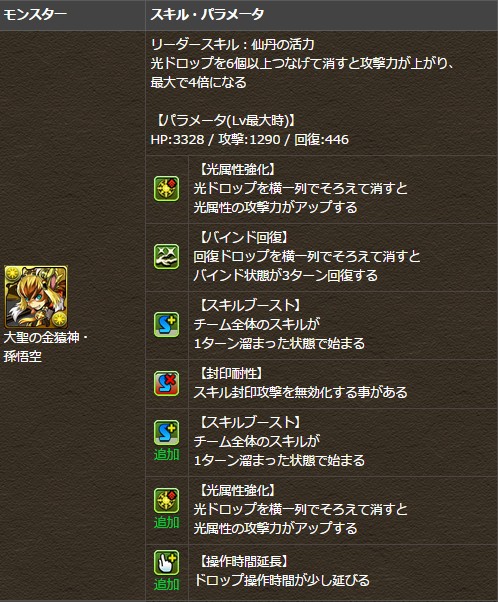Click the 追加 label under the finger icon
This screenshot has height=602, width=498.
point(167,584)
